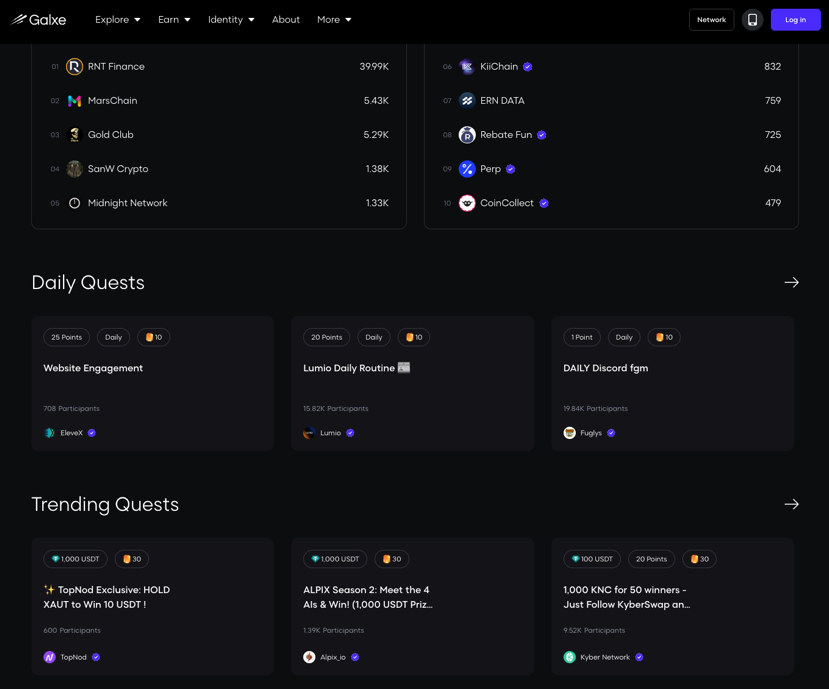
Task: Click the KiiChain logo icon
Action: [x=467, y=67]
